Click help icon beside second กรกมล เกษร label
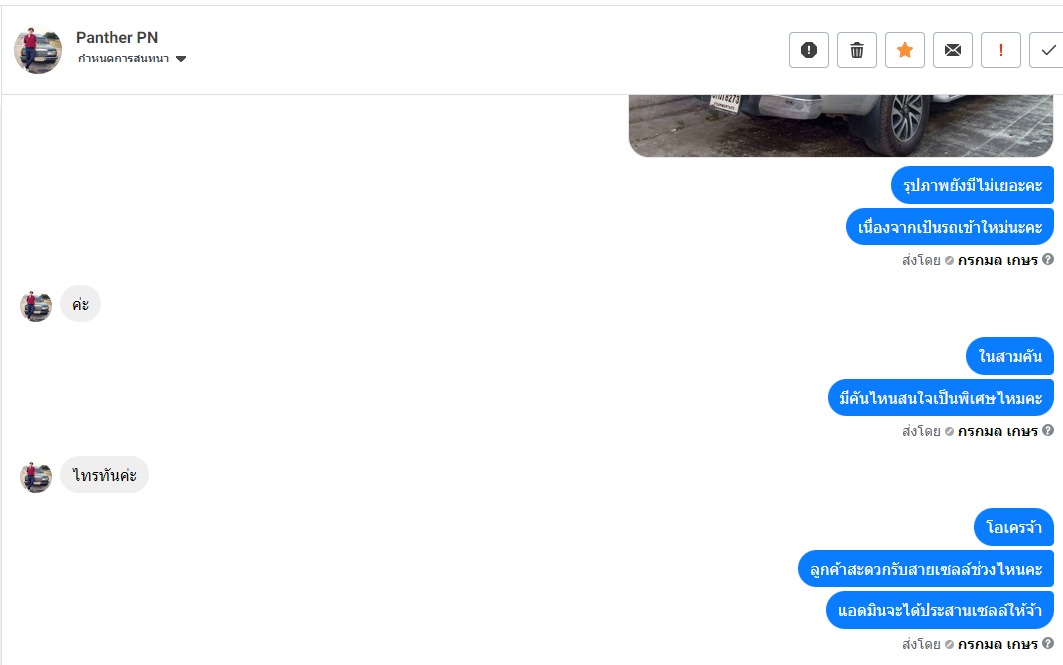The image size is (1063, 665). 1048,430
